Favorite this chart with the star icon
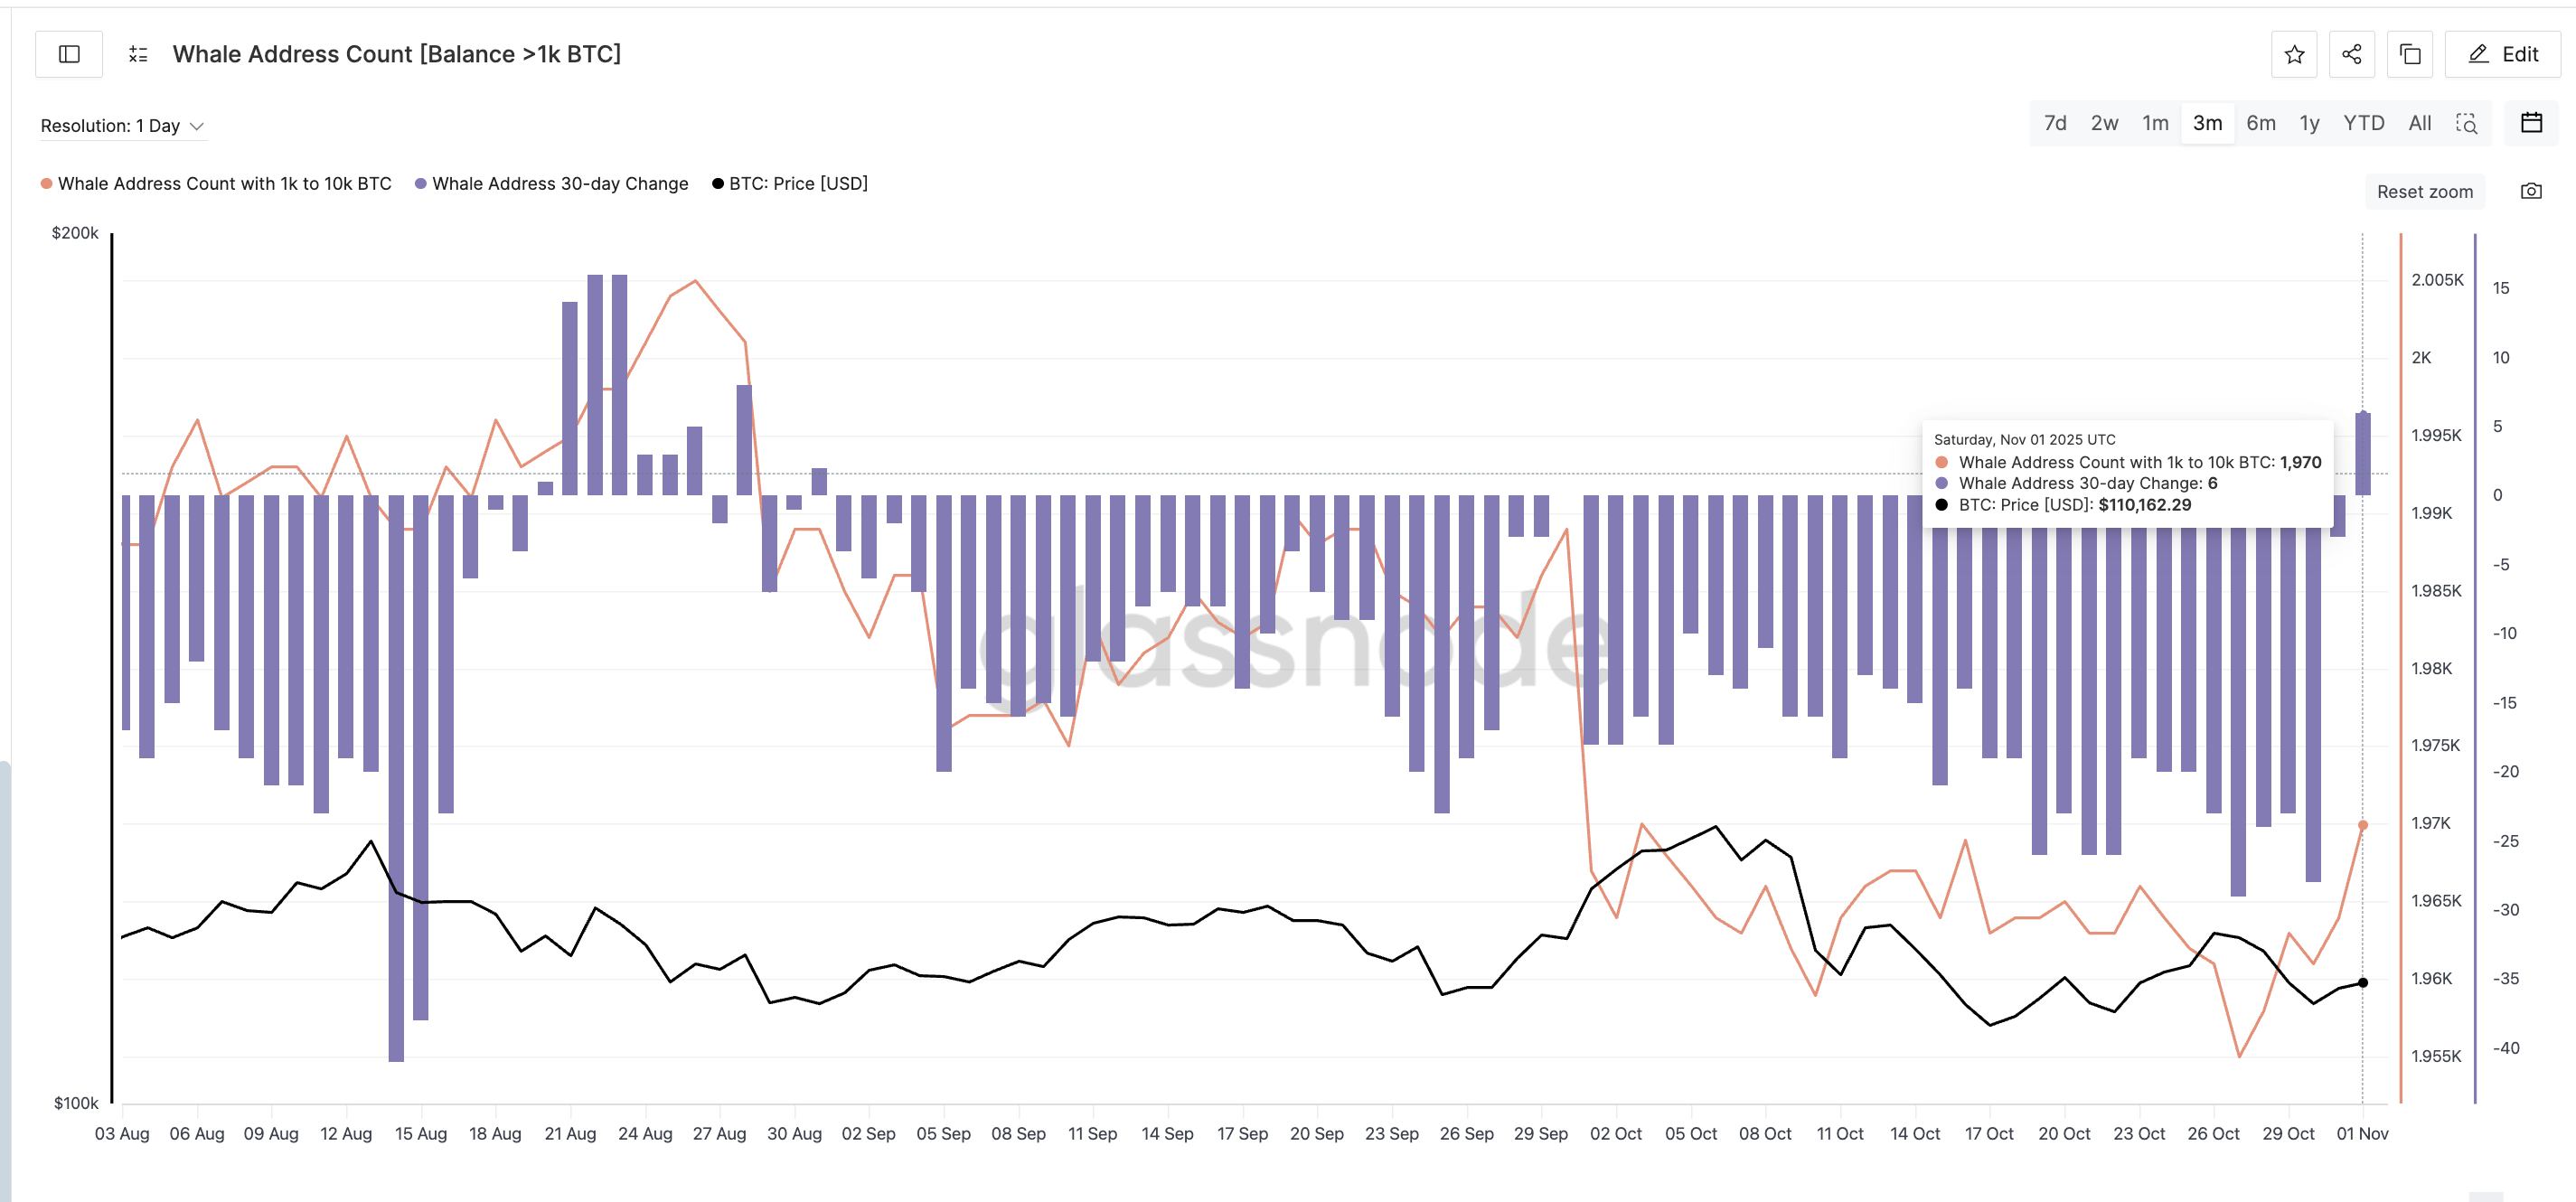This screenshot has height=1202, width=2576. coord(2294,54)
